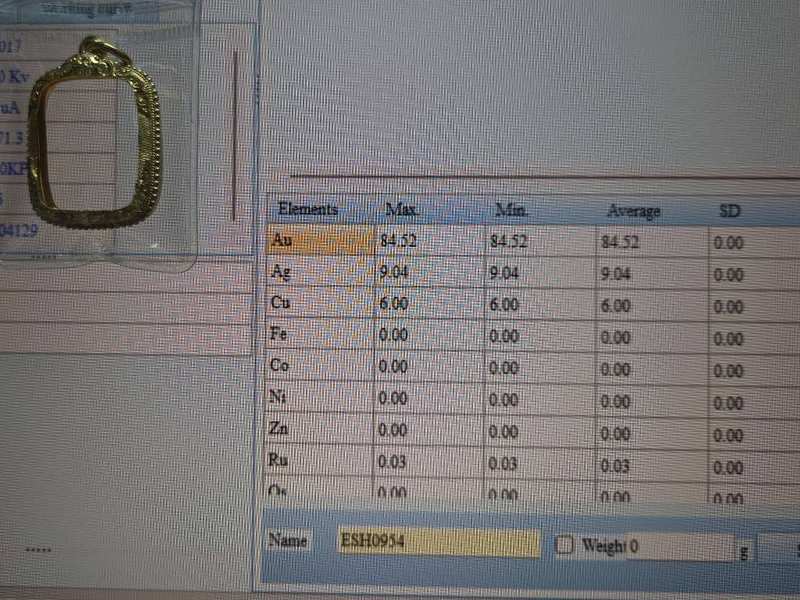800x600 pixels.
Task: Click the Name field containing ESH0954
Action: (x=438, y=542)
